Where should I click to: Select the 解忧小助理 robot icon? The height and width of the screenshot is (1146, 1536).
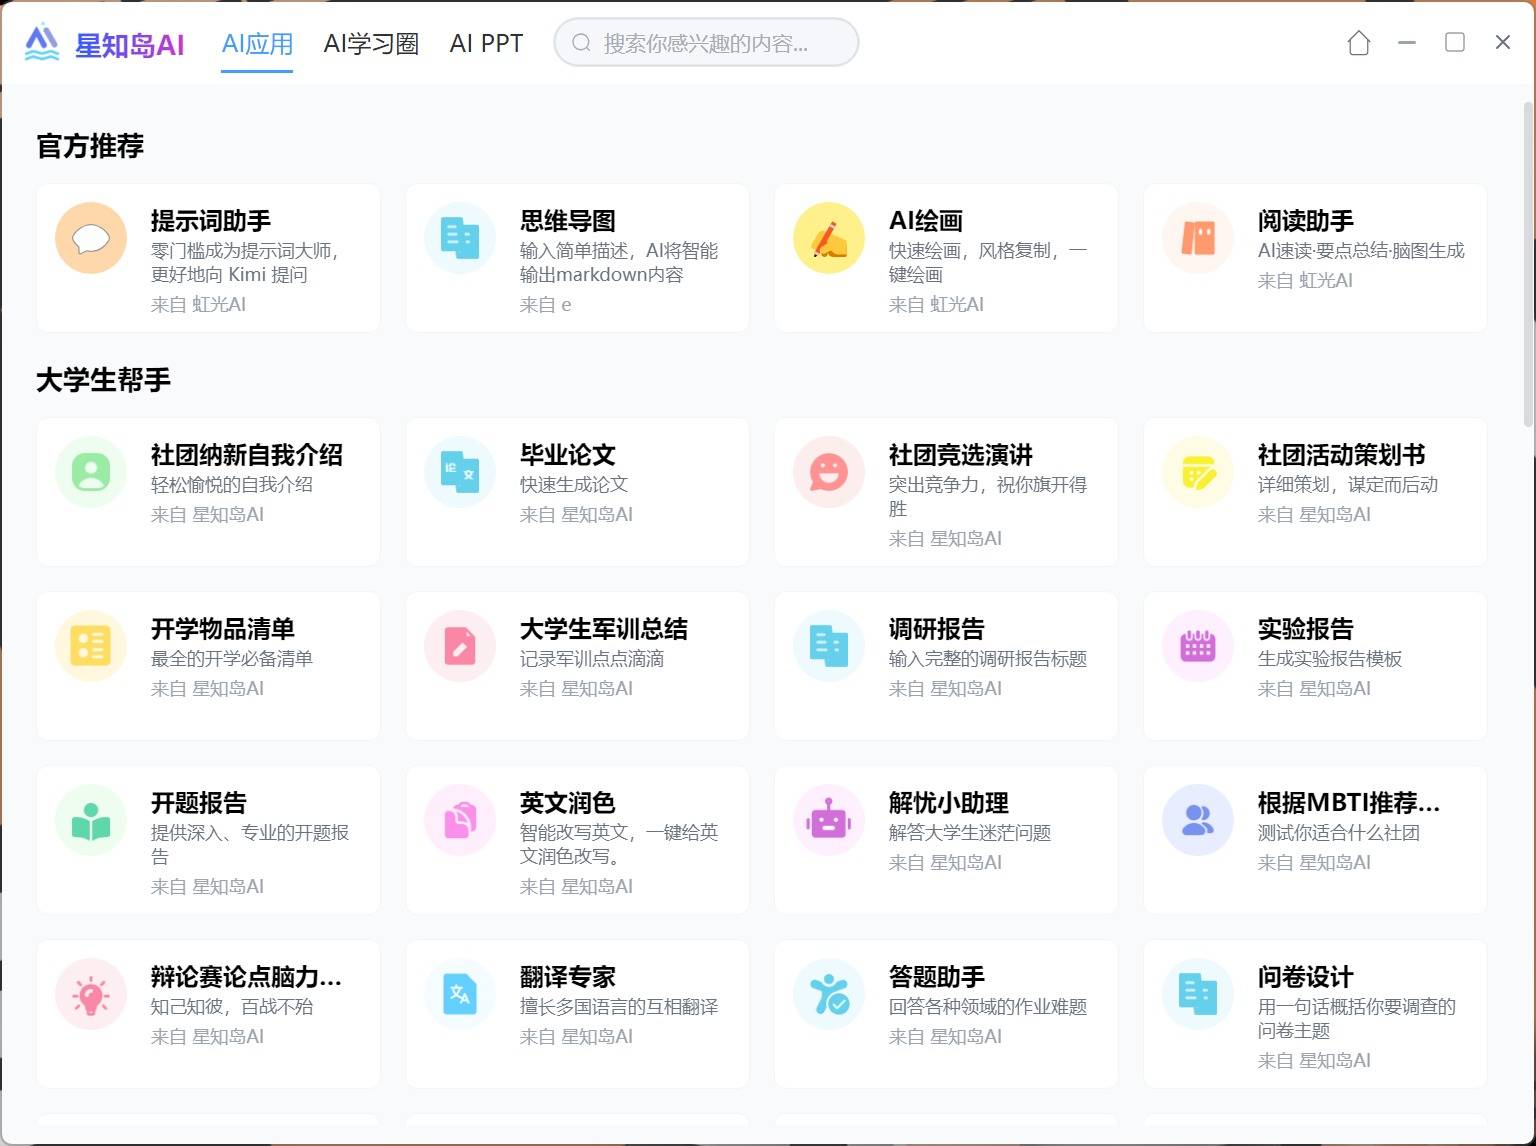point(829,820)
